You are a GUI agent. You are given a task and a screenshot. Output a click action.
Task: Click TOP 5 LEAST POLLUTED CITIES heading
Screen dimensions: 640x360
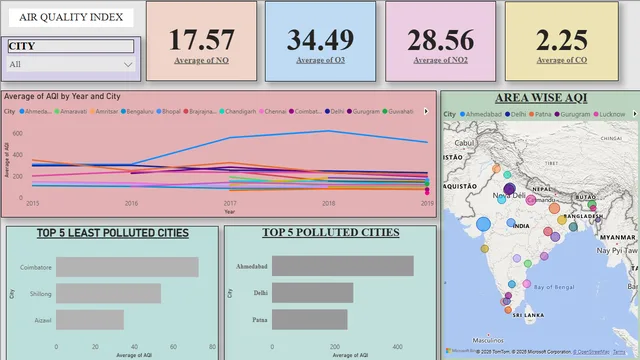tap(113, 233)
